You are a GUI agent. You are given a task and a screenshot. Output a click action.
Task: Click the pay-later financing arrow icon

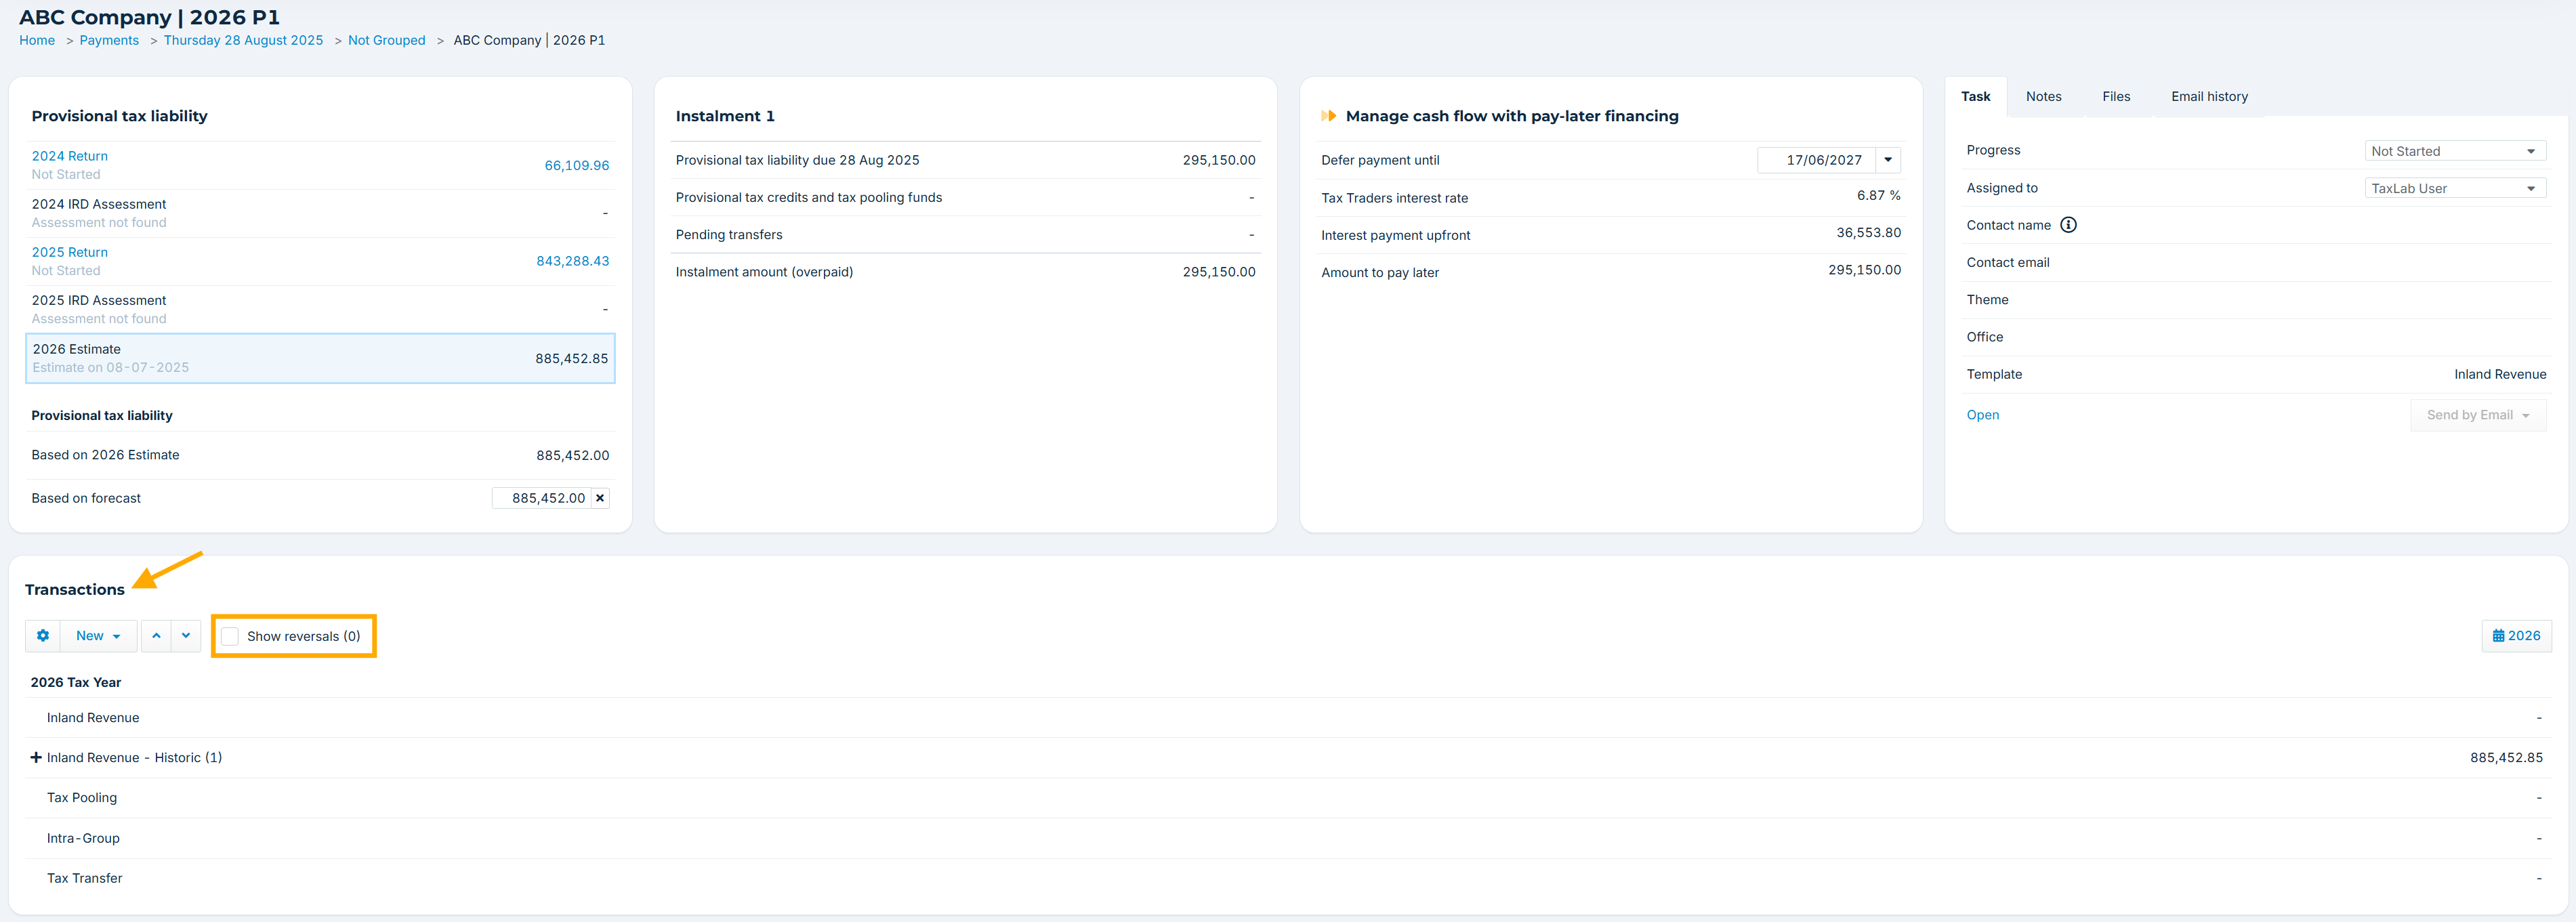1328,116
